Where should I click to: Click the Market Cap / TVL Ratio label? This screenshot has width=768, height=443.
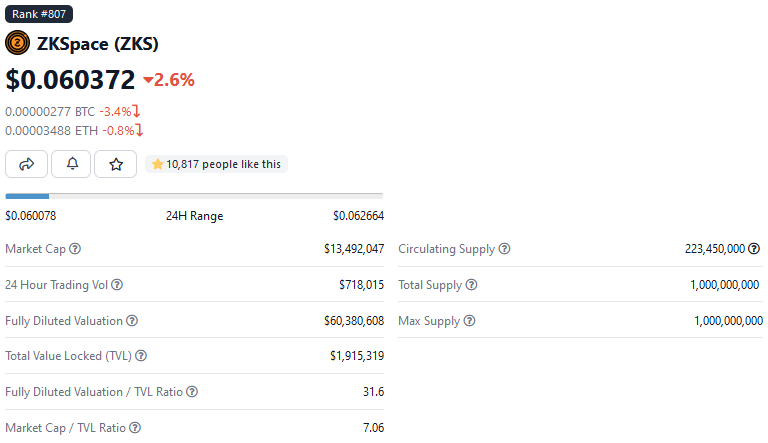[66, 428]
